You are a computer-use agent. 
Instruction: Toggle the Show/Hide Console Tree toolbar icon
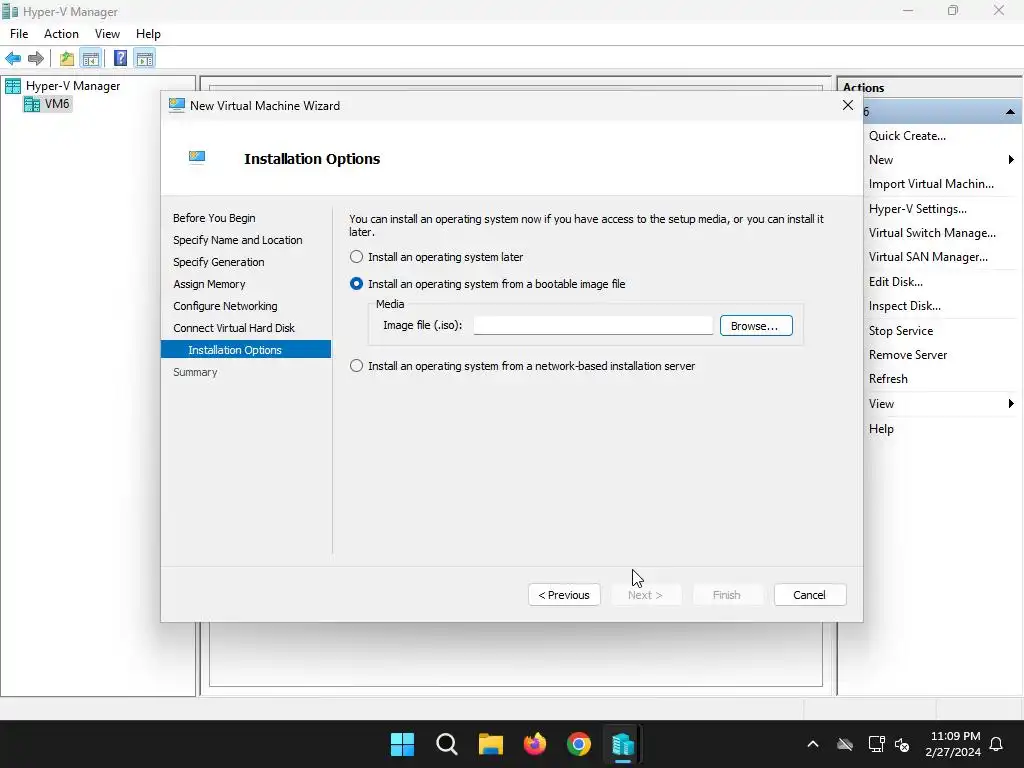pyautogui.click(x=91, y=59)
